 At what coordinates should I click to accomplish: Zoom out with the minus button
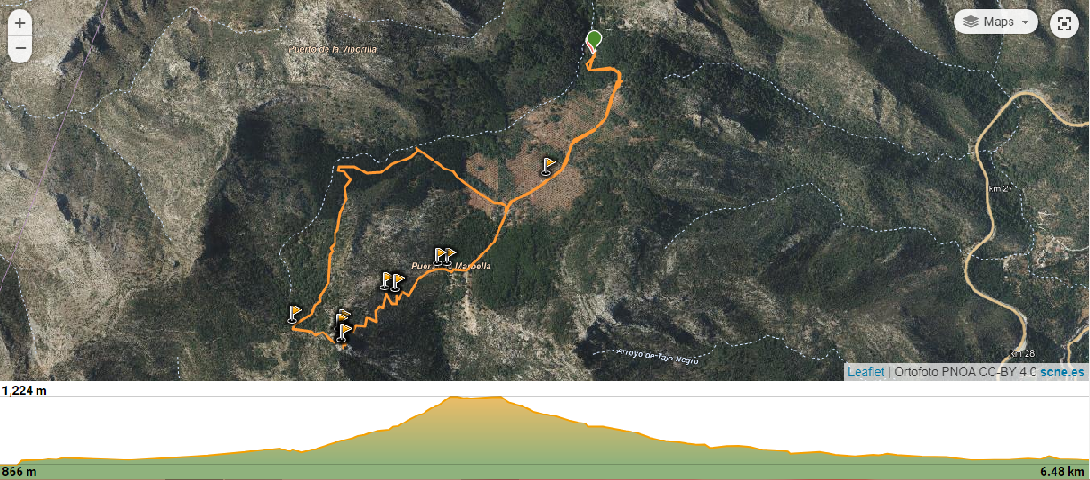(x=19, y=48)
